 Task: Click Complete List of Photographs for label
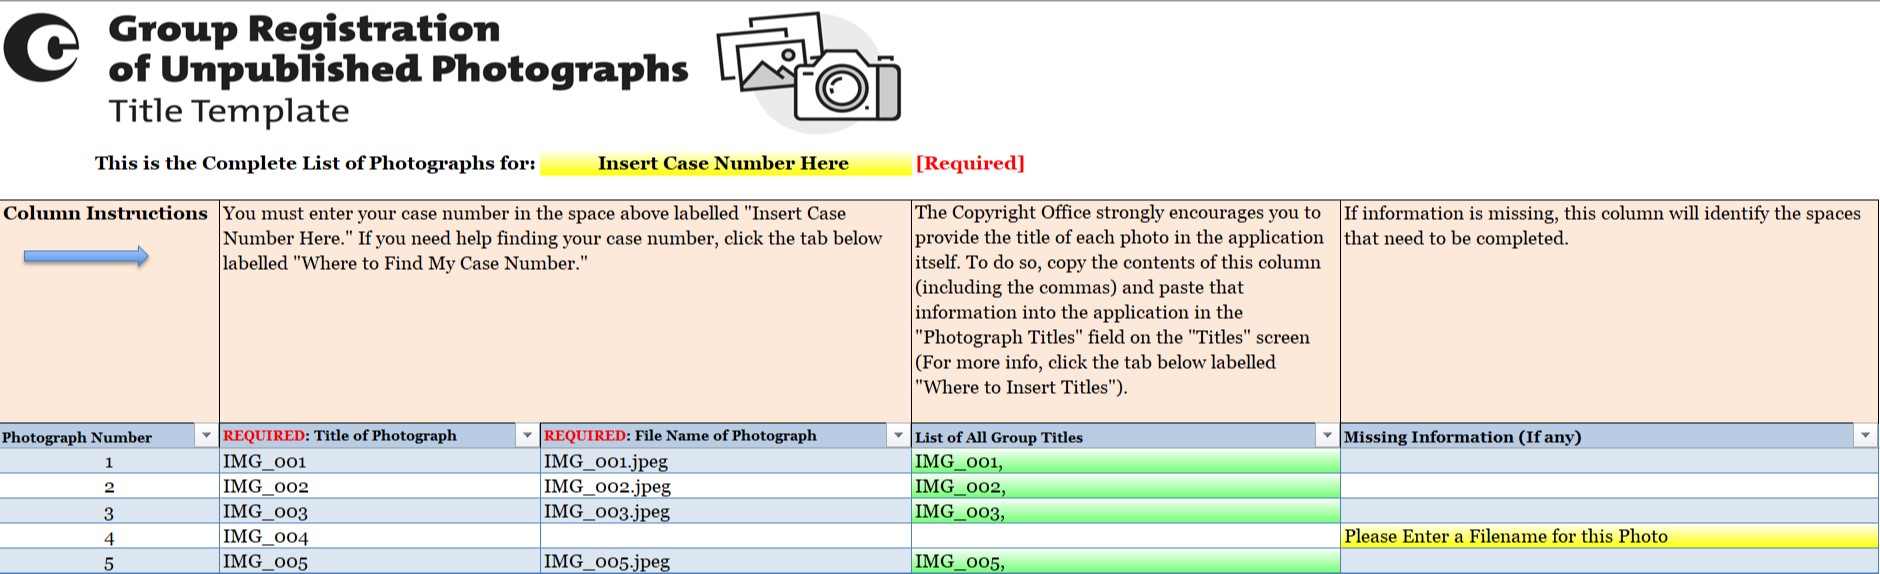tap(315, 163)
